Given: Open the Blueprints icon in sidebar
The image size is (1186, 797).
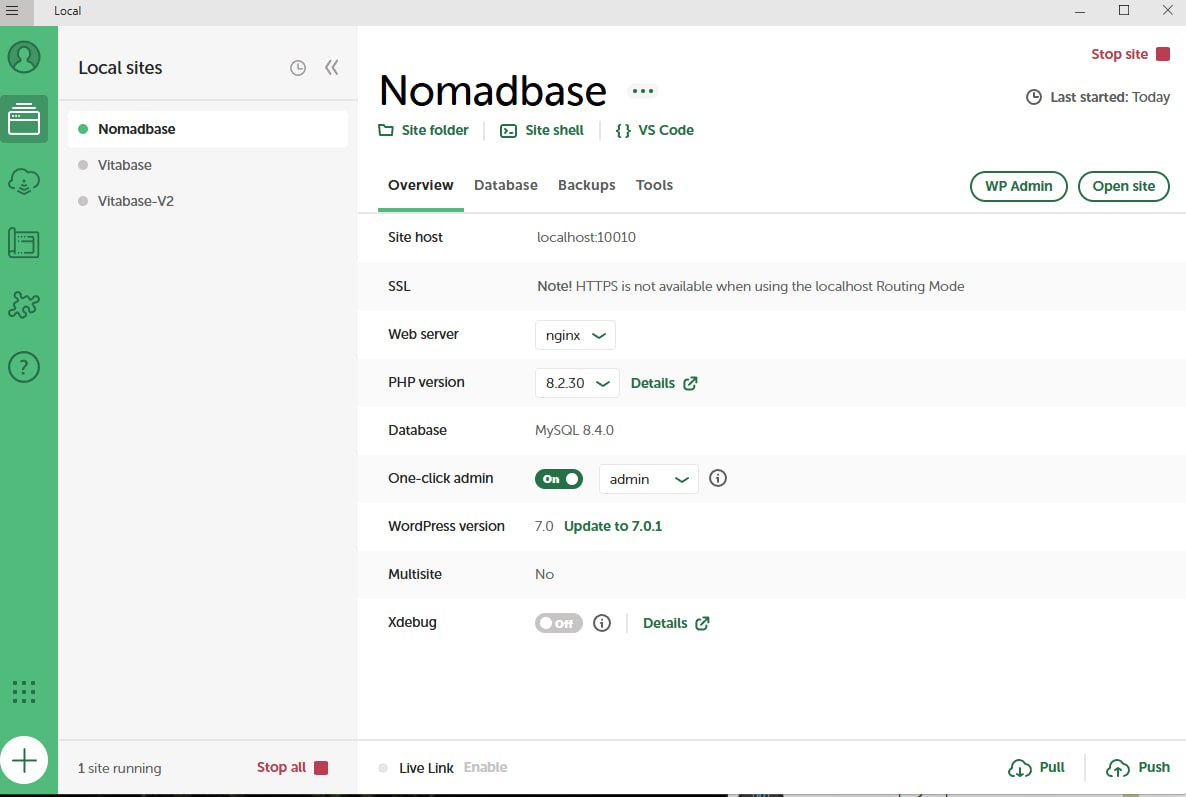Looking at the screenshot, I should pos(23,243).
